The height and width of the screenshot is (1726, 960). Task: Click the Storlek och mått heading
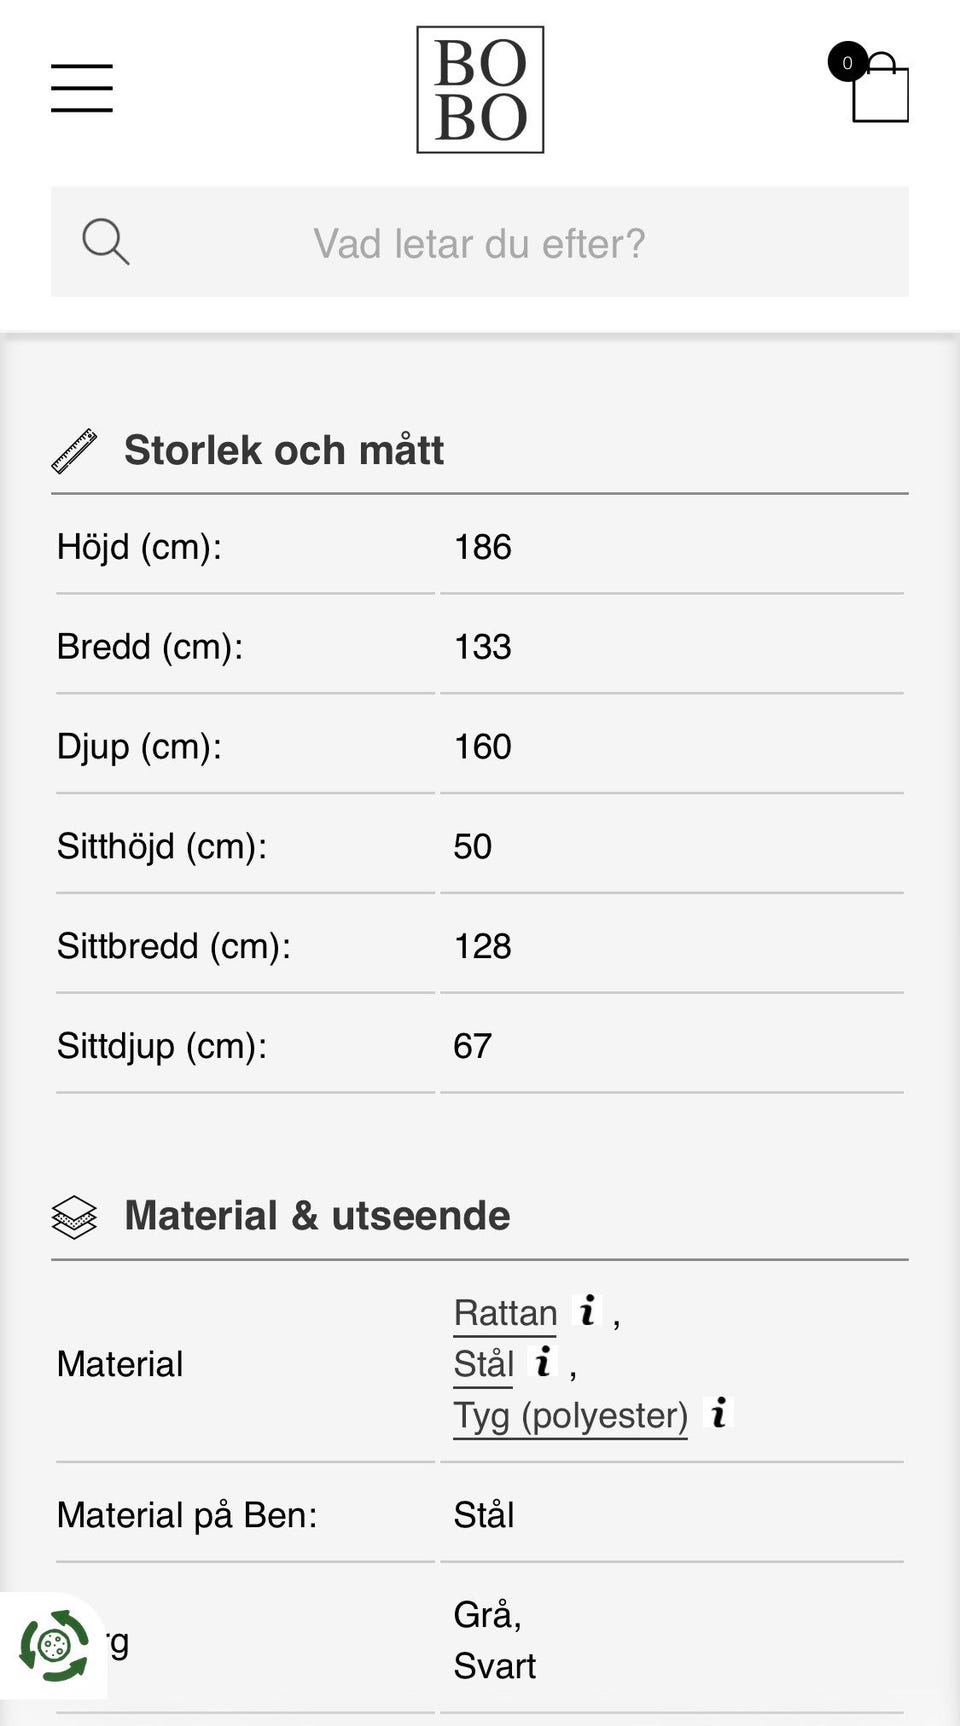[x=284, y=450]
